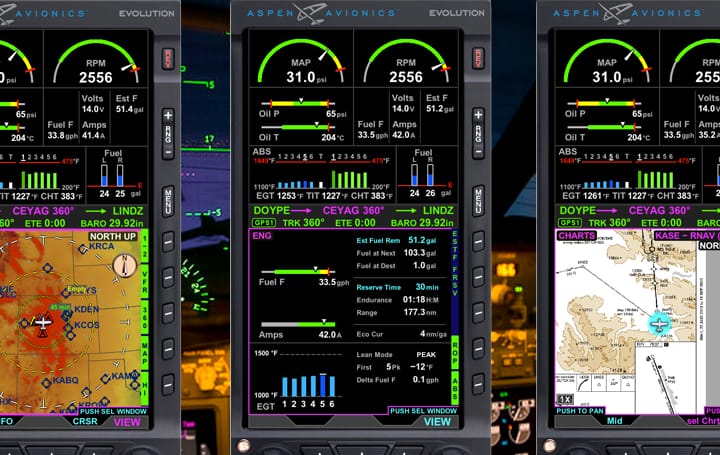Zoom in using RNG plus on left display
Image resolution: width=720 pixels, height=455 pixels.
(x=168, y=115)
